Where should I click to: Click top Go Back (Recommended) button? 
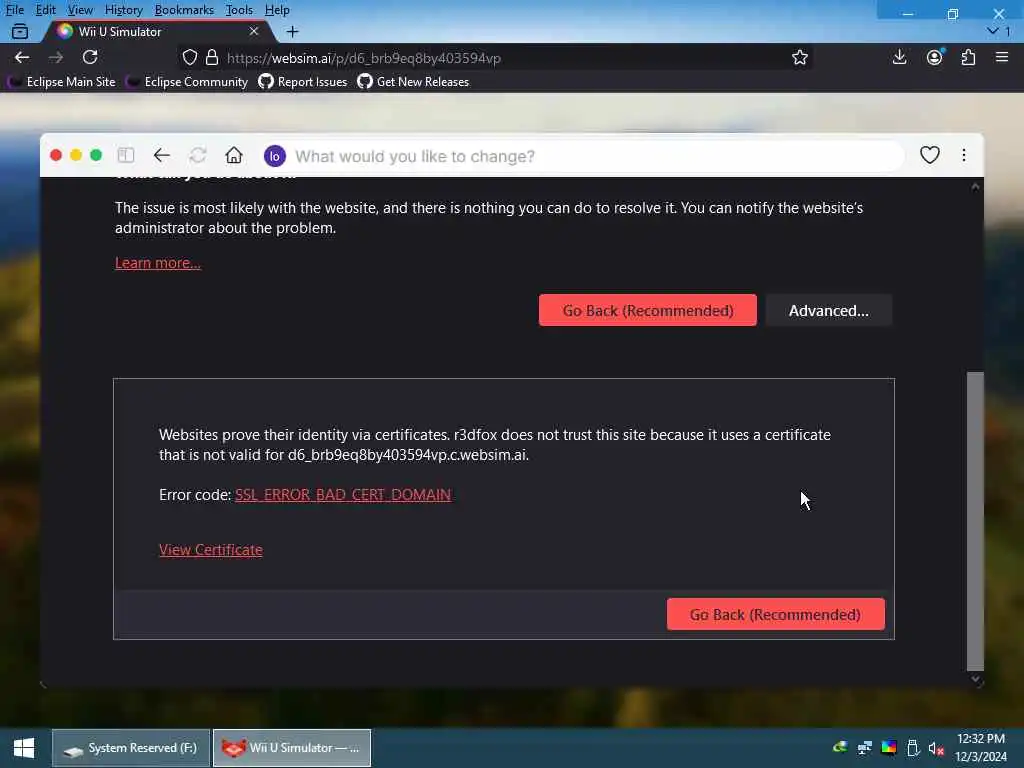(648, 310)
